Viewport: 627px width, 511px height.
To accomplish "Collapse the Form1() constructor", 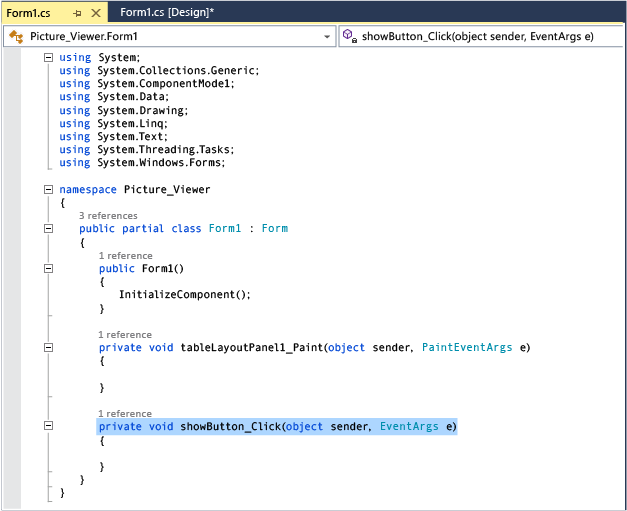I will [x=48, y=268].
